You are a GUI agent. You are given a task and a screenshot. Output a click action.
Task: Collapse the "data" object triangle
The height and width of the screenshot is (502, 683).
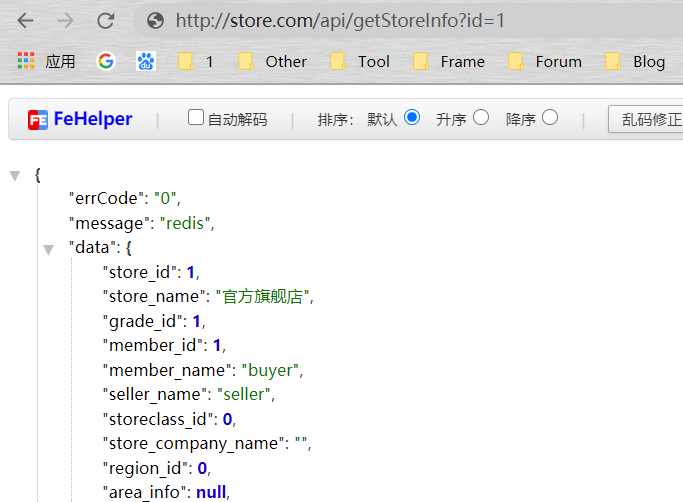click(x=48, y=250)
